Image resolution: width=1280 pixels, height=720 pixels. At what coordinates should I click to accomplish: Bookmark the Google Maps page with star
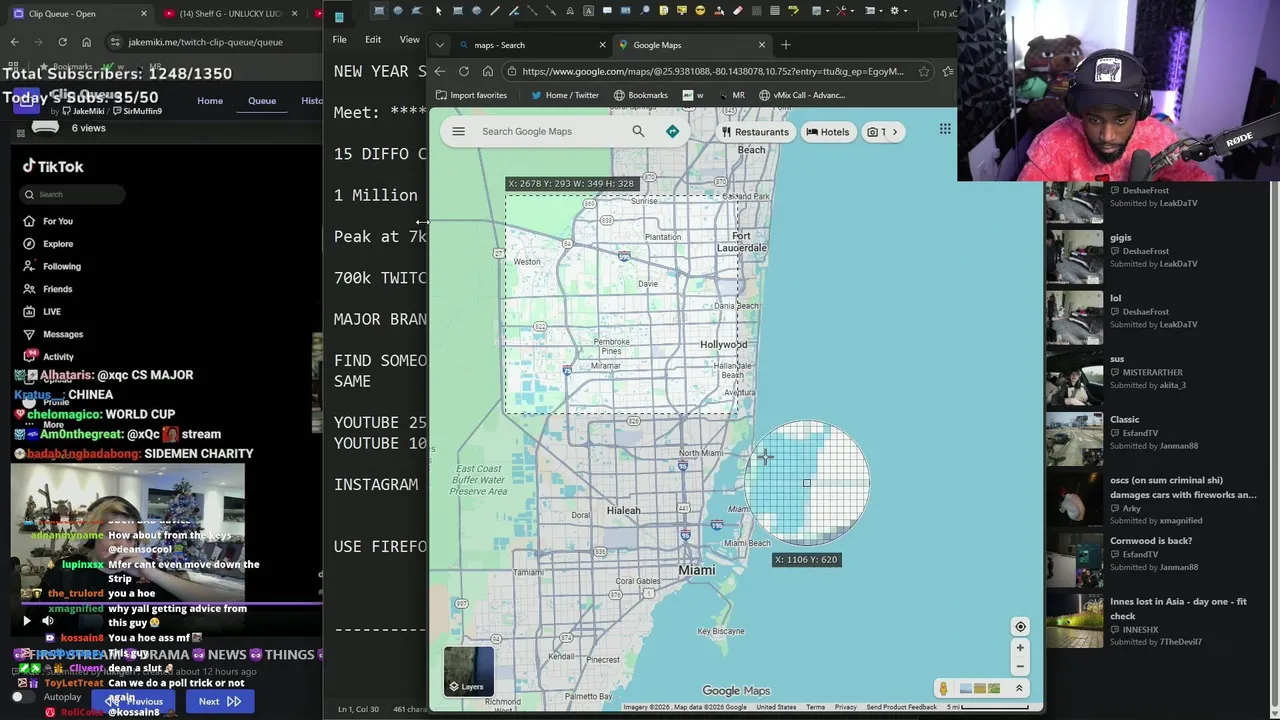pos(924,71)
